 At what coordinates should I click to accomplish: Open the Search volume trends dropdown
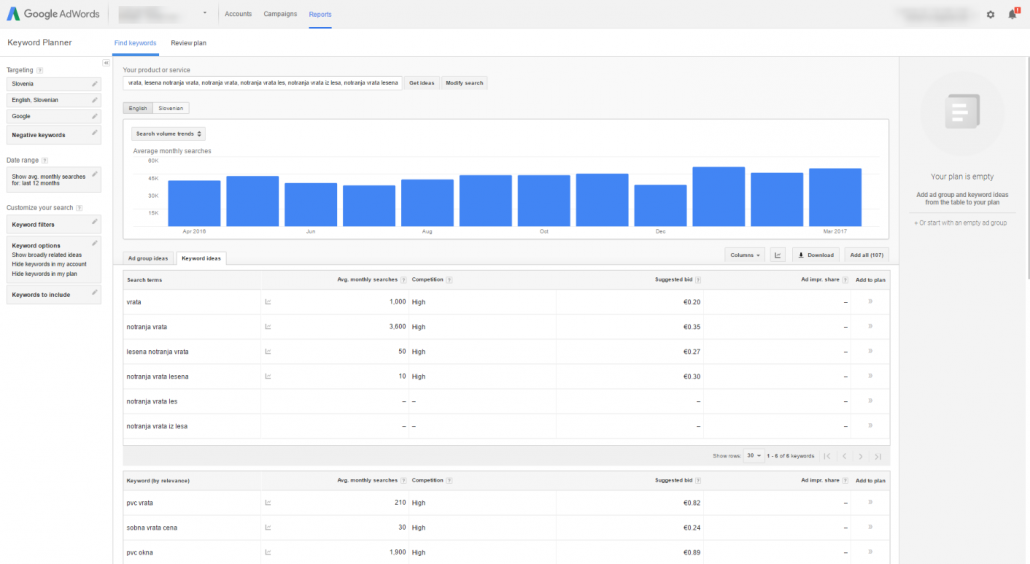168,133
